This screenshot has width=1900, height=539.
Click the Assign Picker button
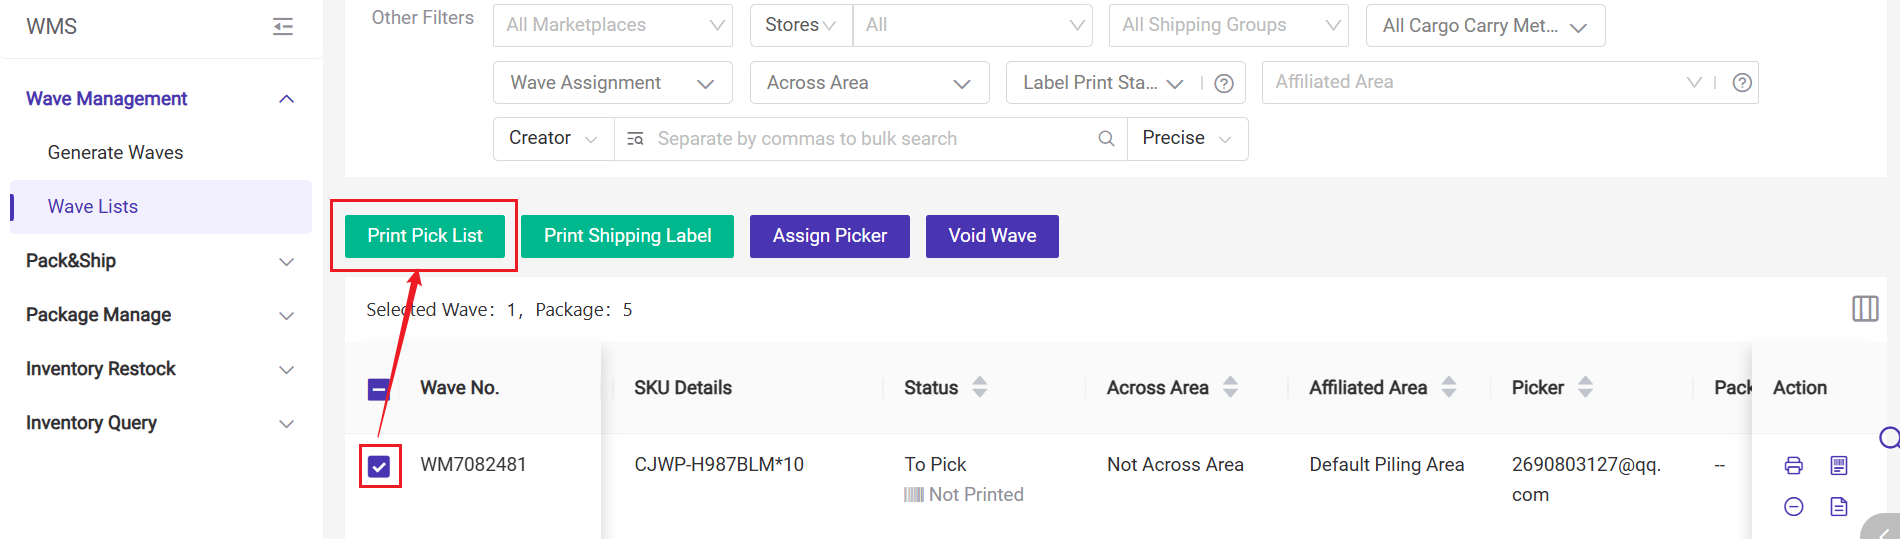coord(829,236)
